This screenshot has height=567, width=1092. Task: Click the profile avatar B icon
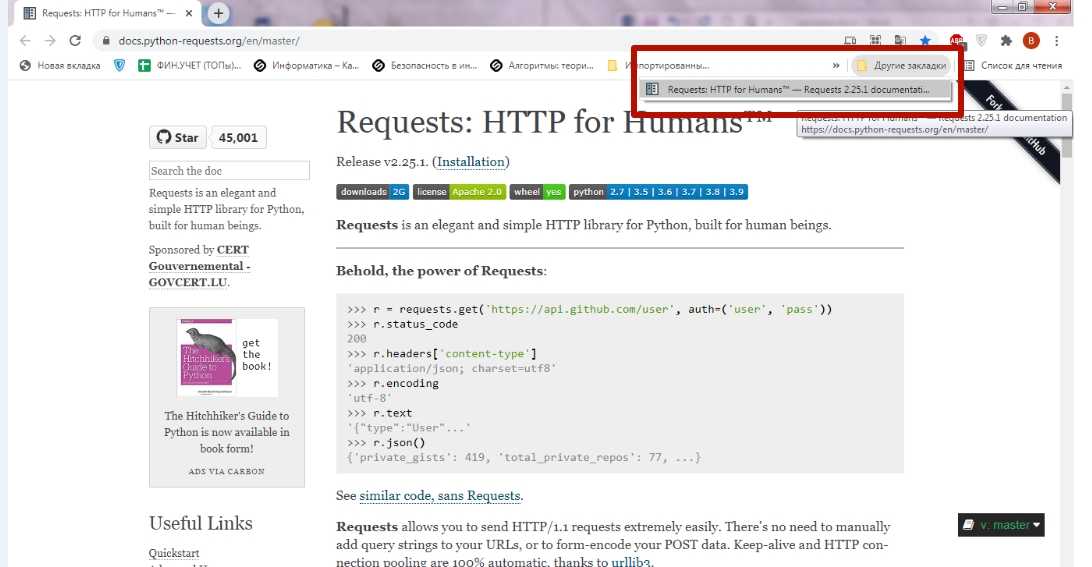pos(1031,41)
